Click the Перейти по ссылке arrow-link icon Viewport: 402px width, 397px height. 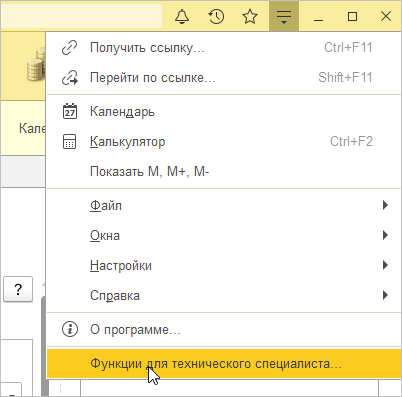tap(70, 78)
